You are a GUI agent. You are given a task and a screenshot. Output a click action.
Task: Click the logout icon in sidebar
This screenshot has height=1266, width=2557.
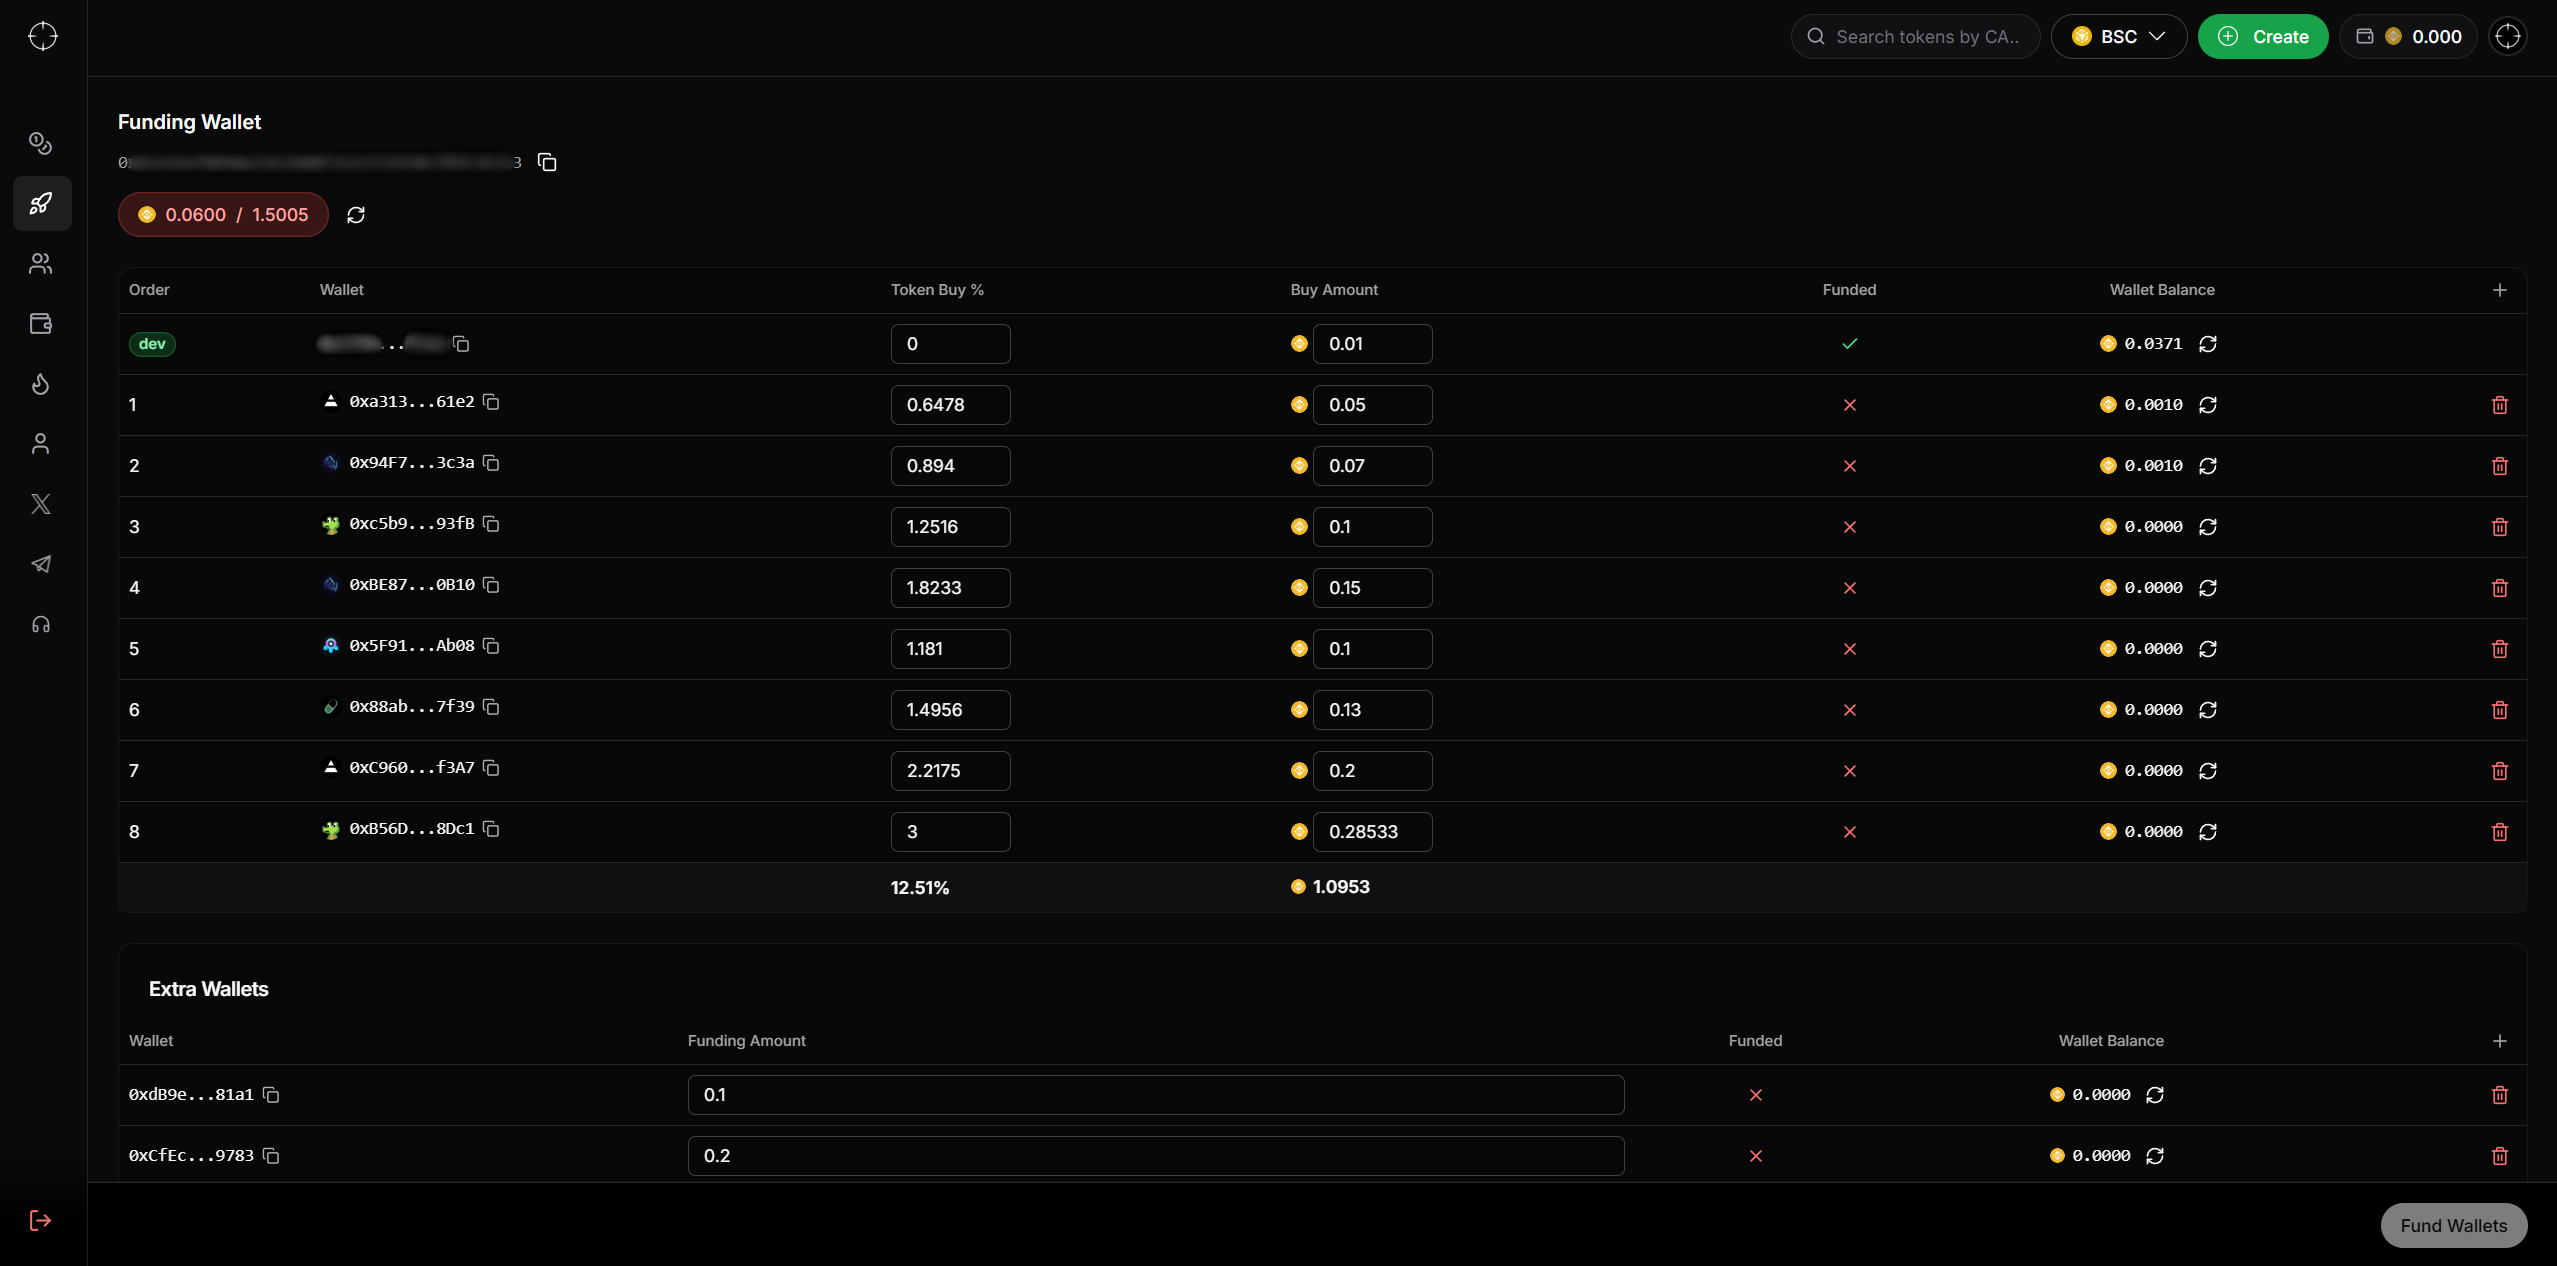(x=41, y=1220)
